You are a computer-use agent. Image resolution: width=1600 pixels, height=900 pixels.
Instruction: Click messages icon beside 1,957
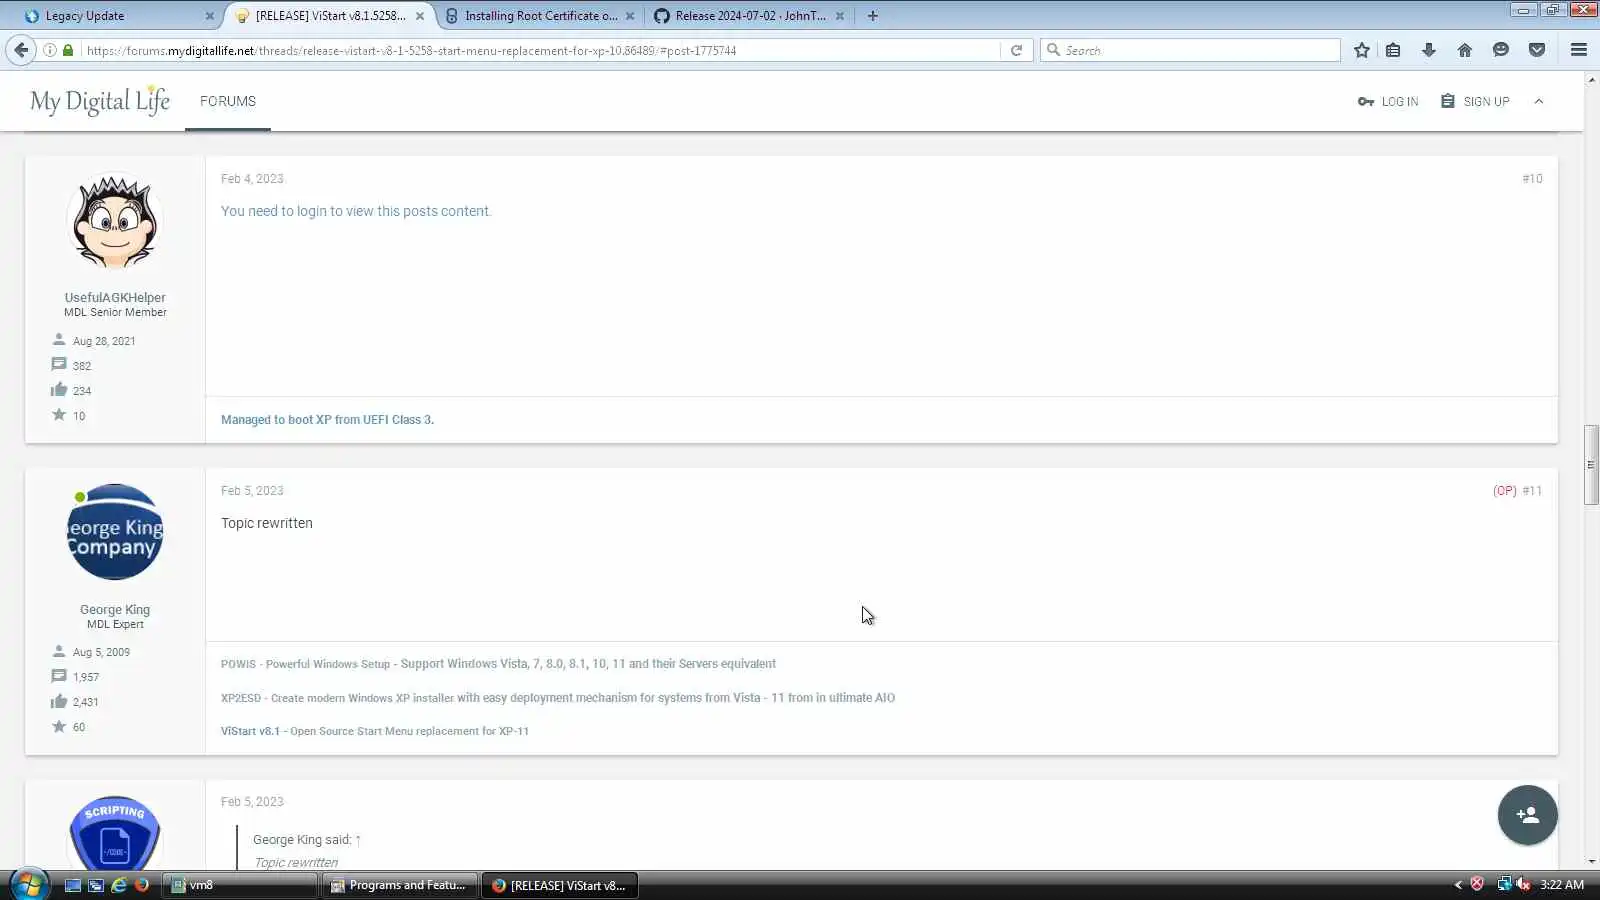click(59, 676)
